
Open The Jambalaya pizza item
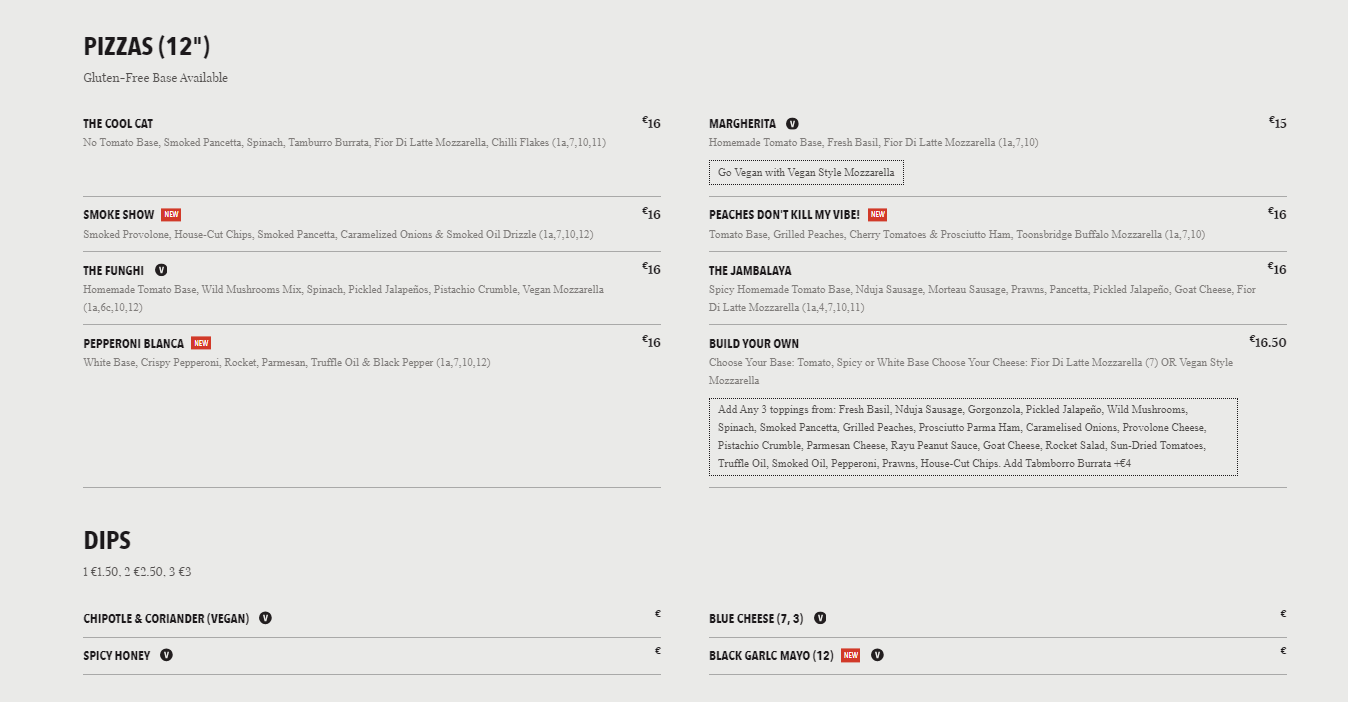coord(750,270)
